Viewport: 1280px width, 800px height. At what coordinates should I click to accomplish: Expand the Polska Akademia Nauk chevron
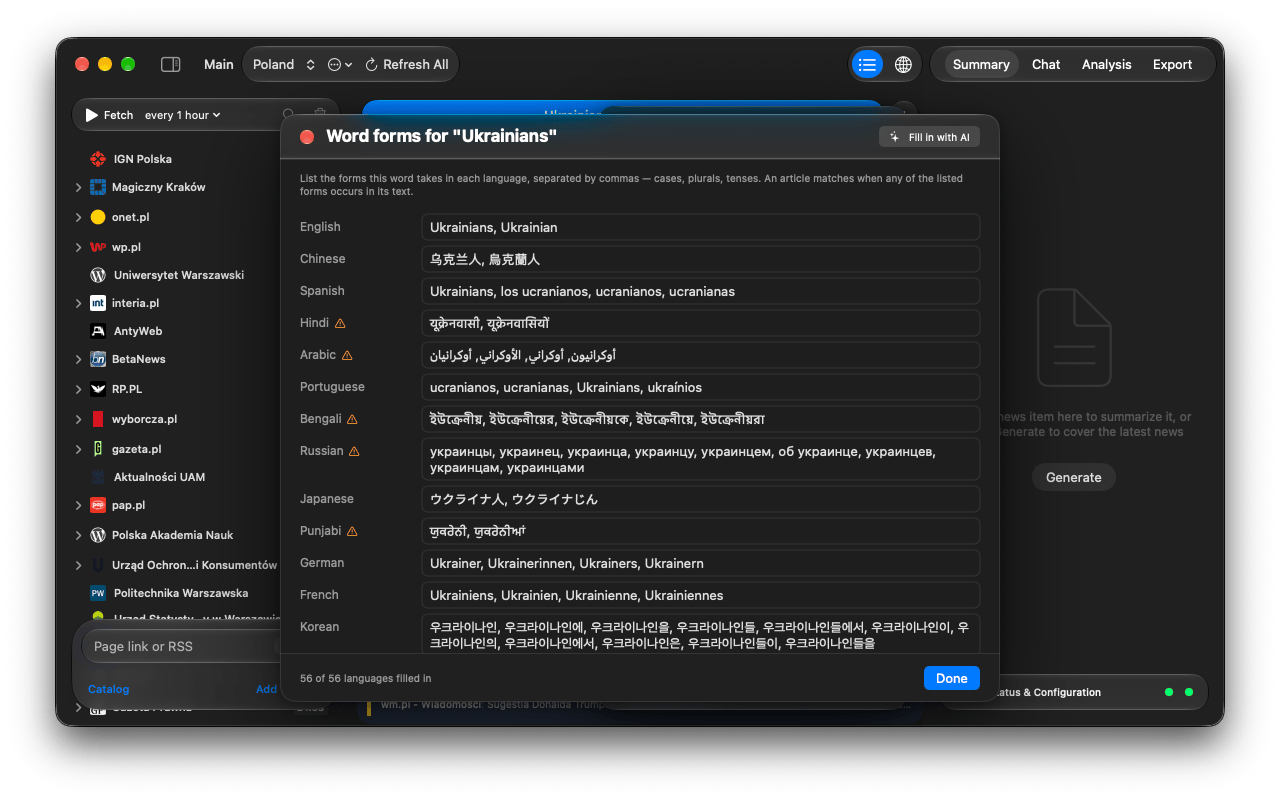click(79, 535)
